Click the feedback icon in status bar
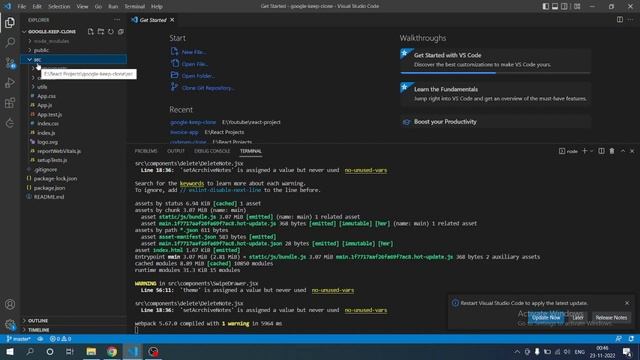Viewport: 640px width, 360px height. (x=619, y=339)
